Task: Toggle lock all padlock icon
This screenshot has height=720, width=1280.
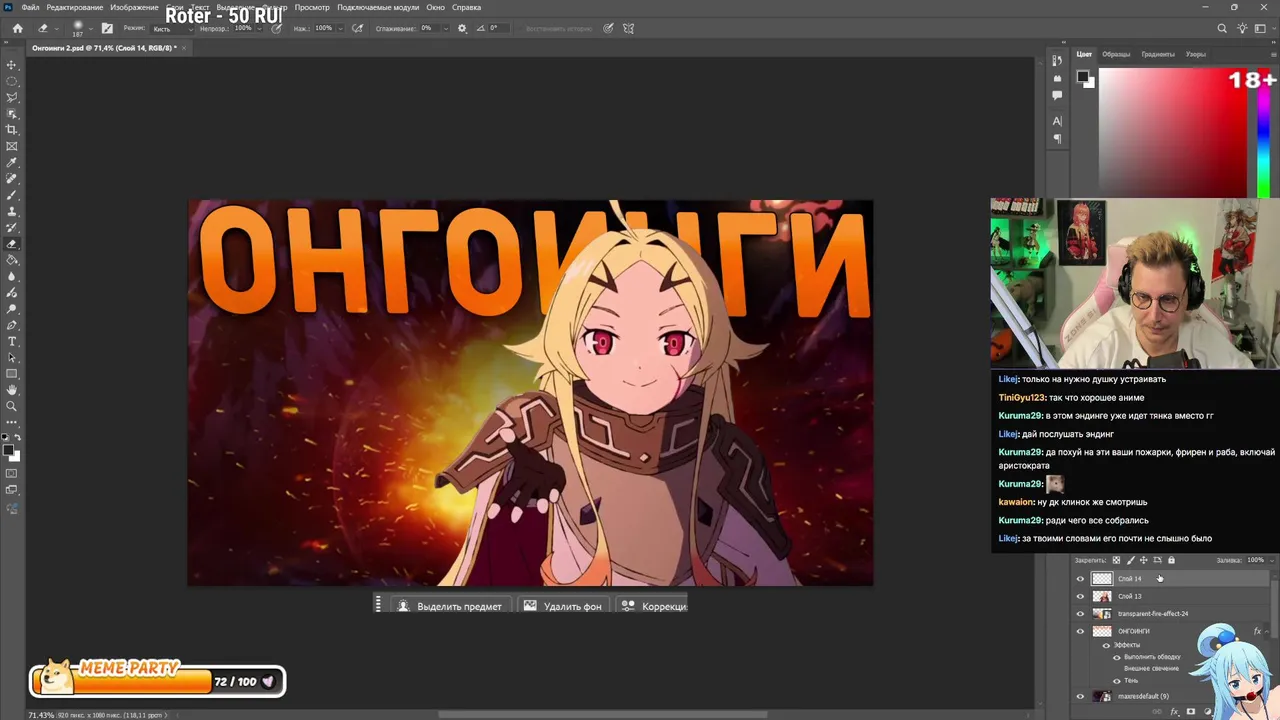Action: [1171, 560]
